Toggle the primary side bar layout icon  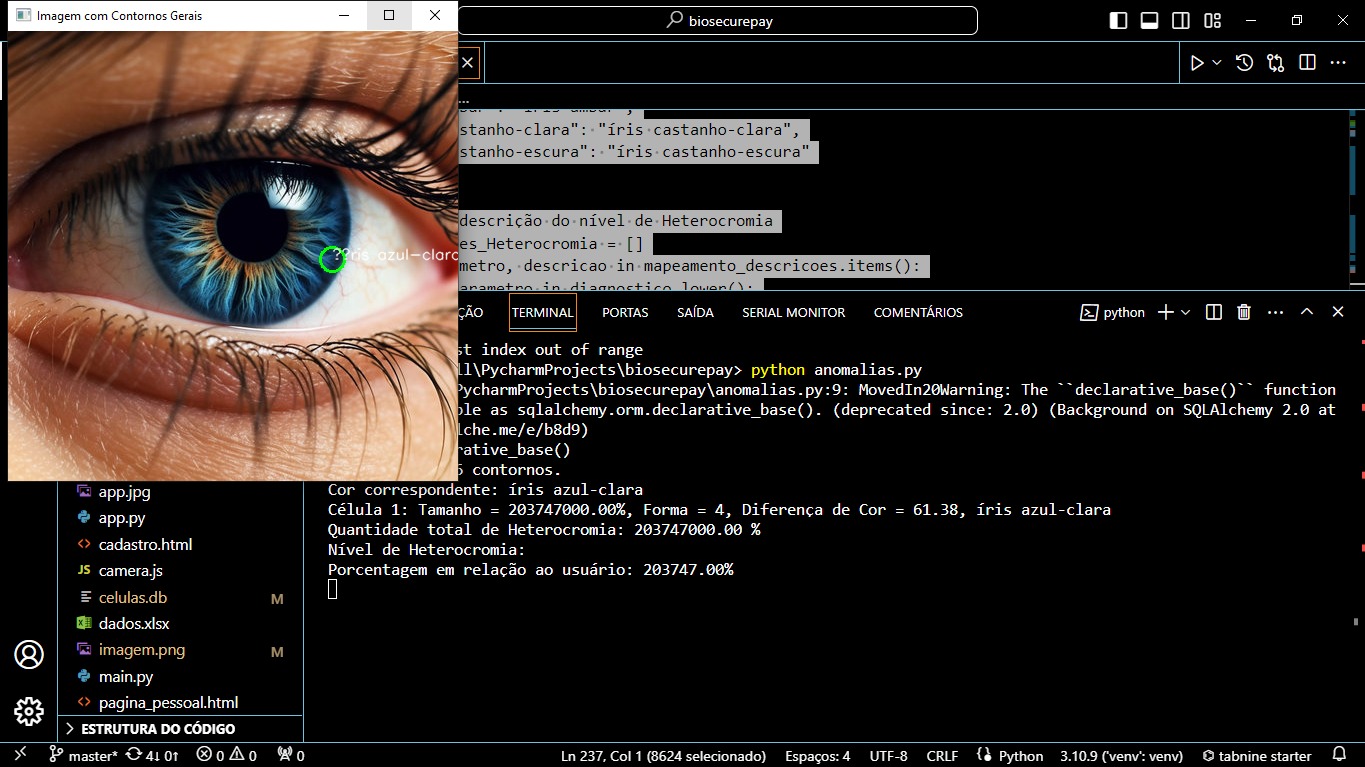[x=1119, y=20]
